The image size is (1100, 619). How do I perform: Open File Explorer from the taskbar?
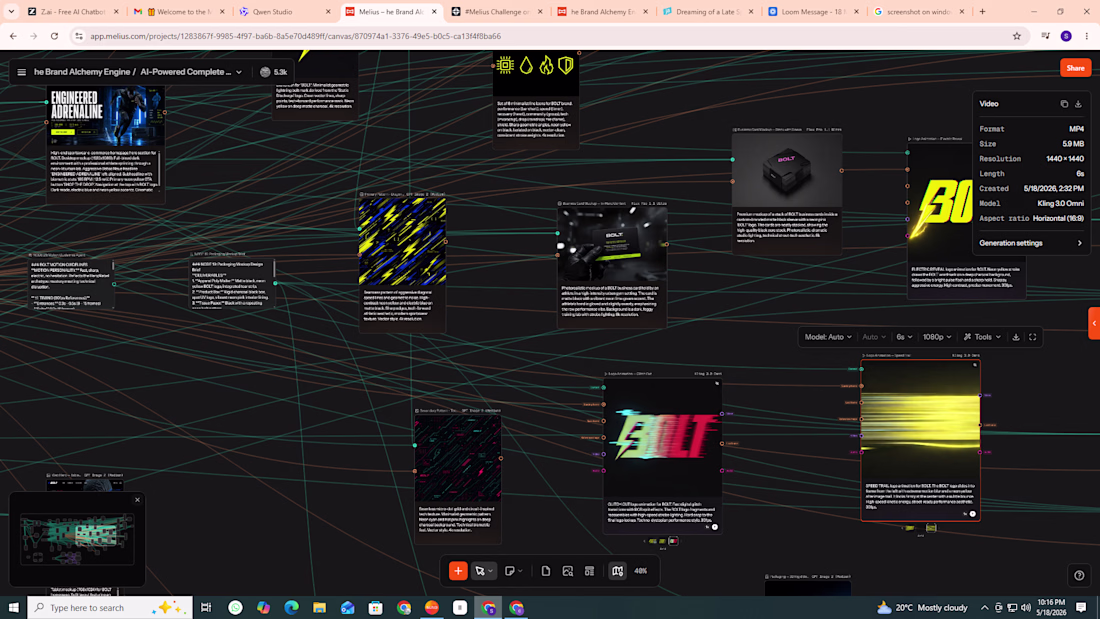tap(319, 608)
